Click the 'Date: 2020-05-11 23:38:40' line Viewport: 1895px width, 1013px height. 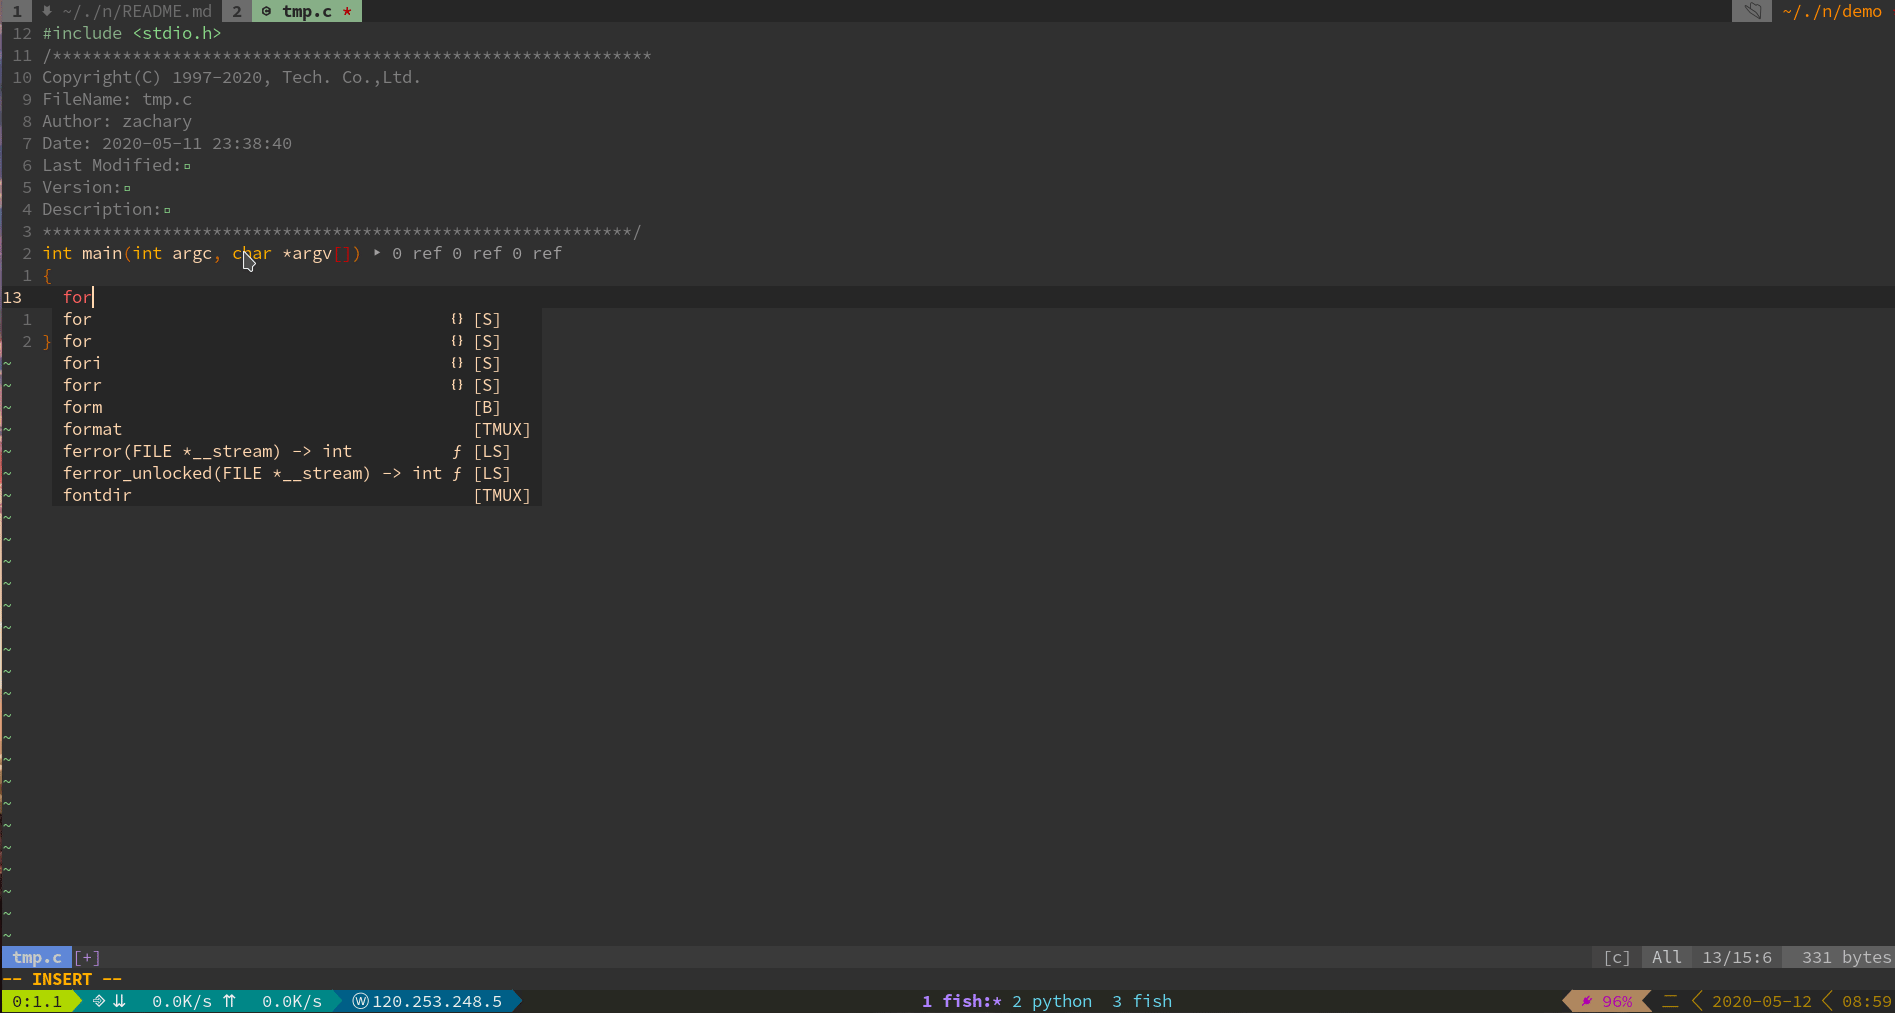tap(167, 143)
